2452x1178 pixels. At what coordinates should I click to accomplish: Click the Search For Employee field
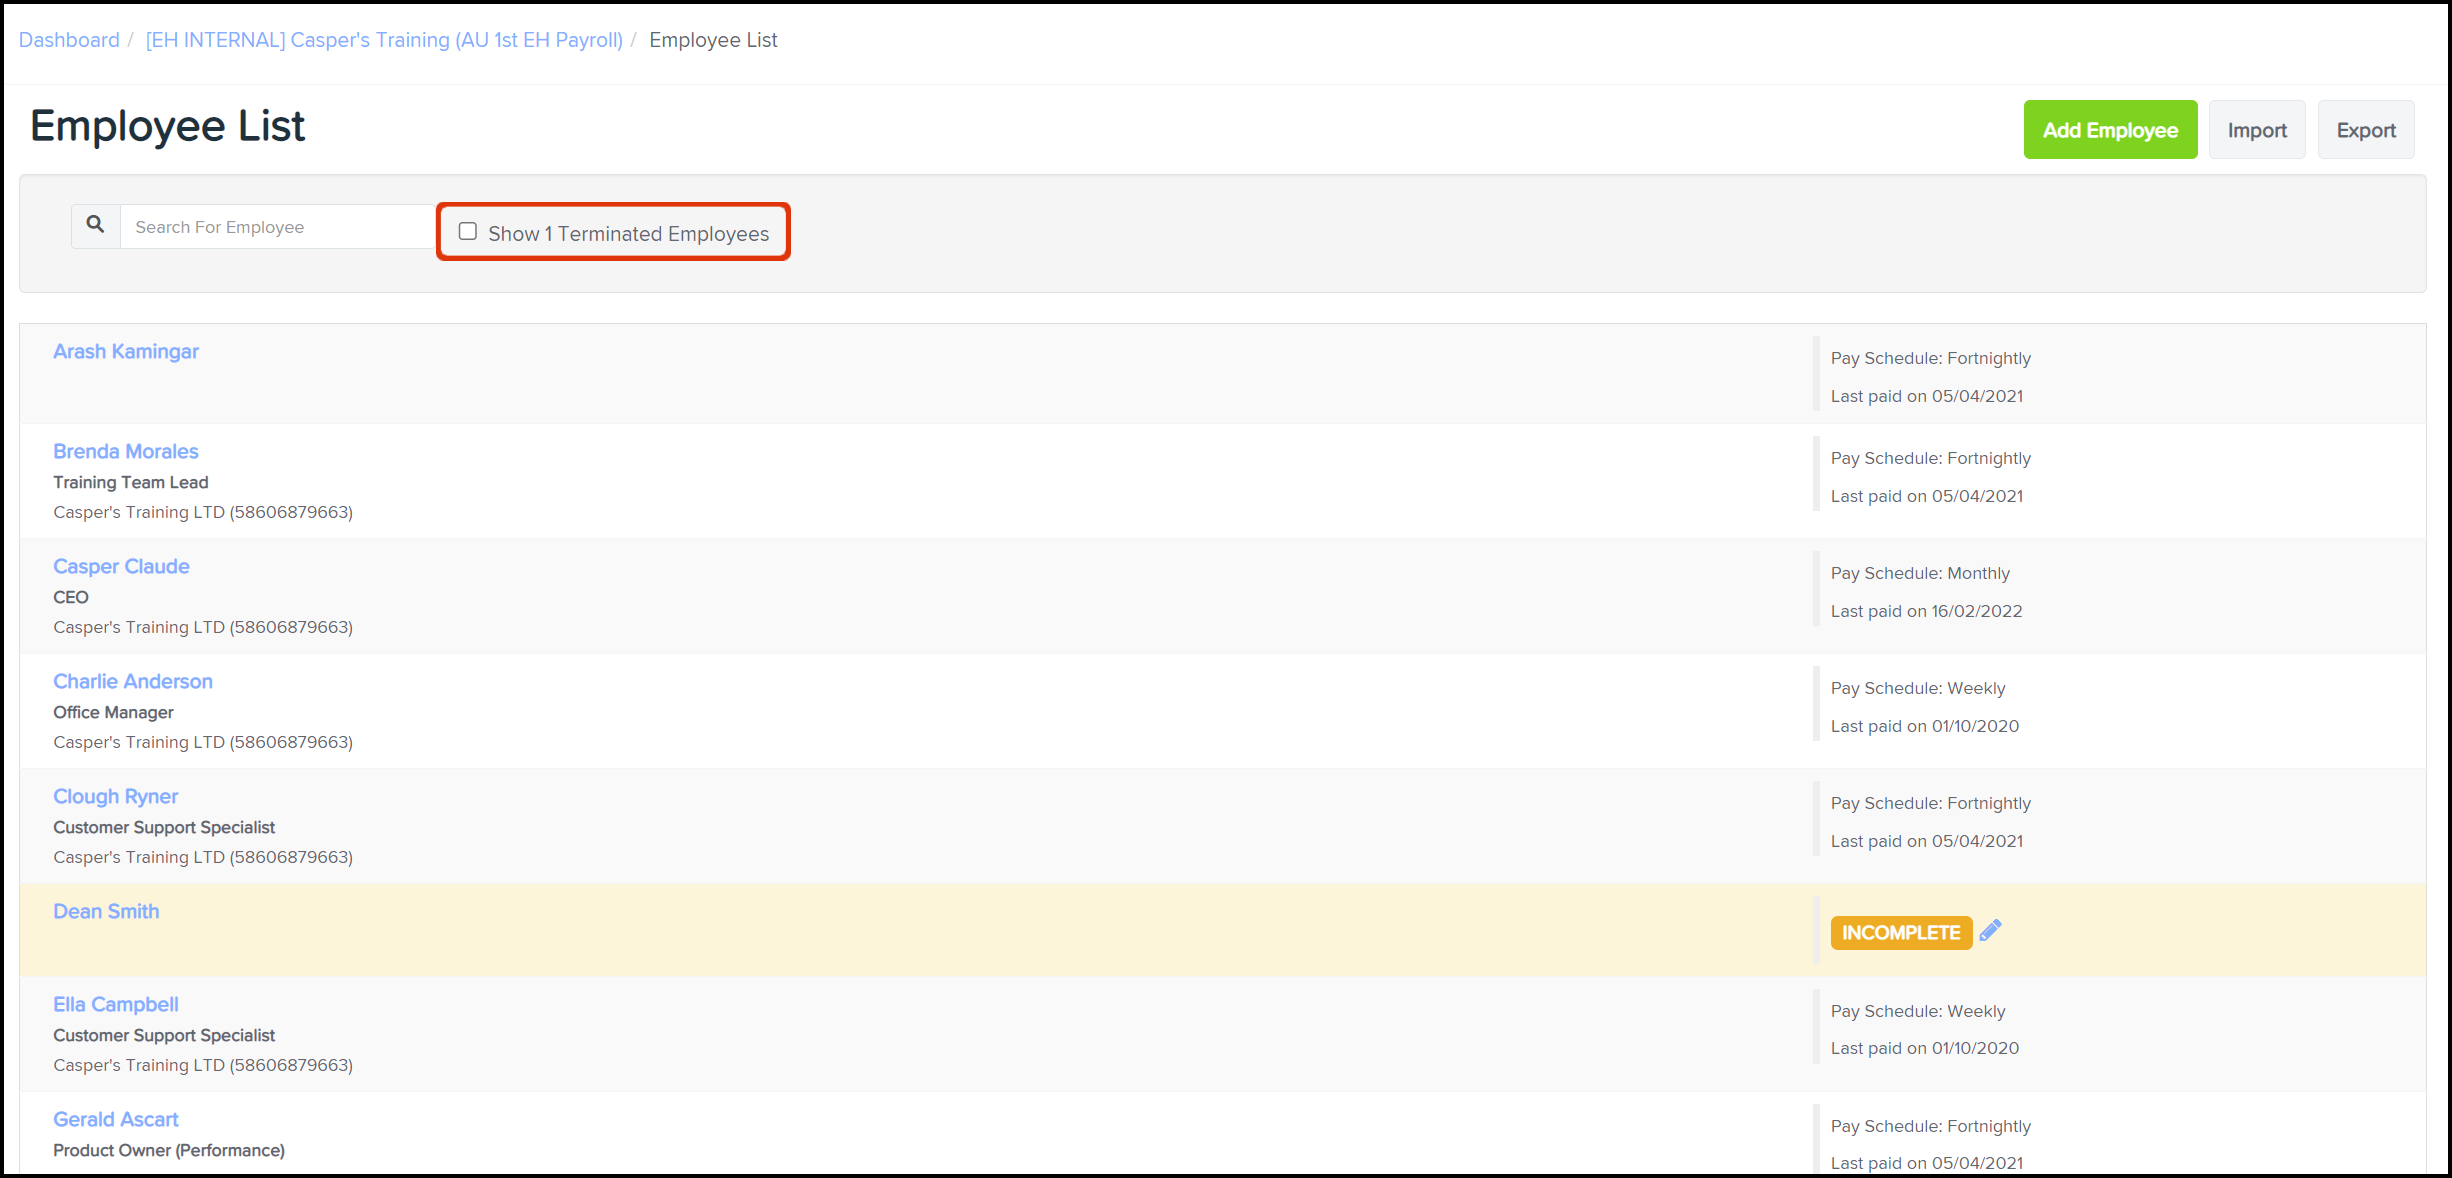tap(277, 227)
